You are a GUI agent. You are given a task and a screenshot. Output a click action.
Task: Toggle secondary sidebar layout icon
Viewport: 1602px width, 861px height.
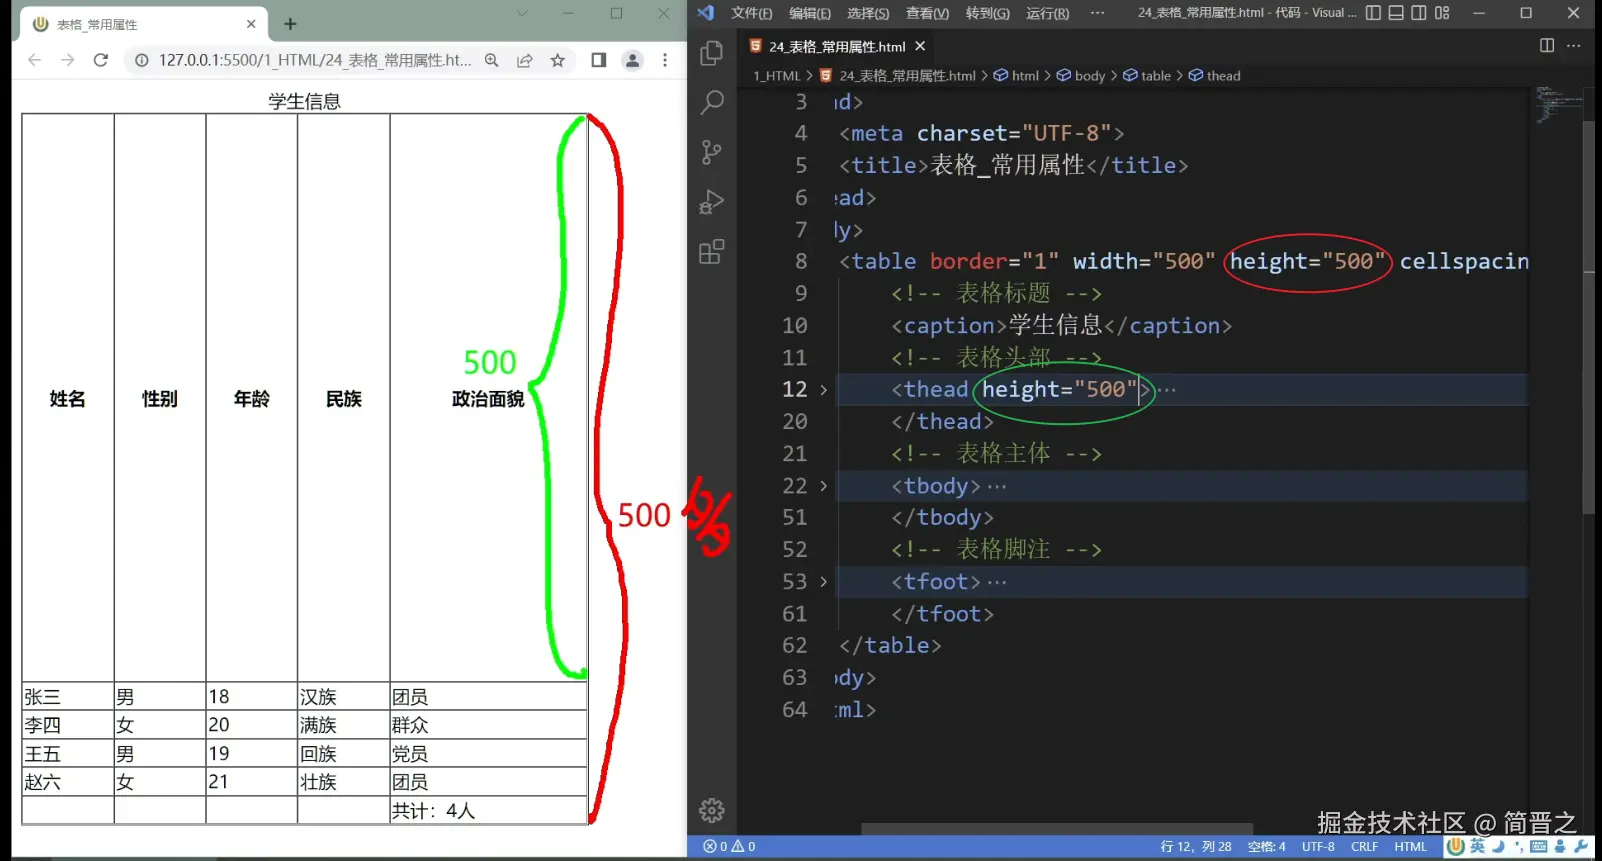(x=1419, y=13)
